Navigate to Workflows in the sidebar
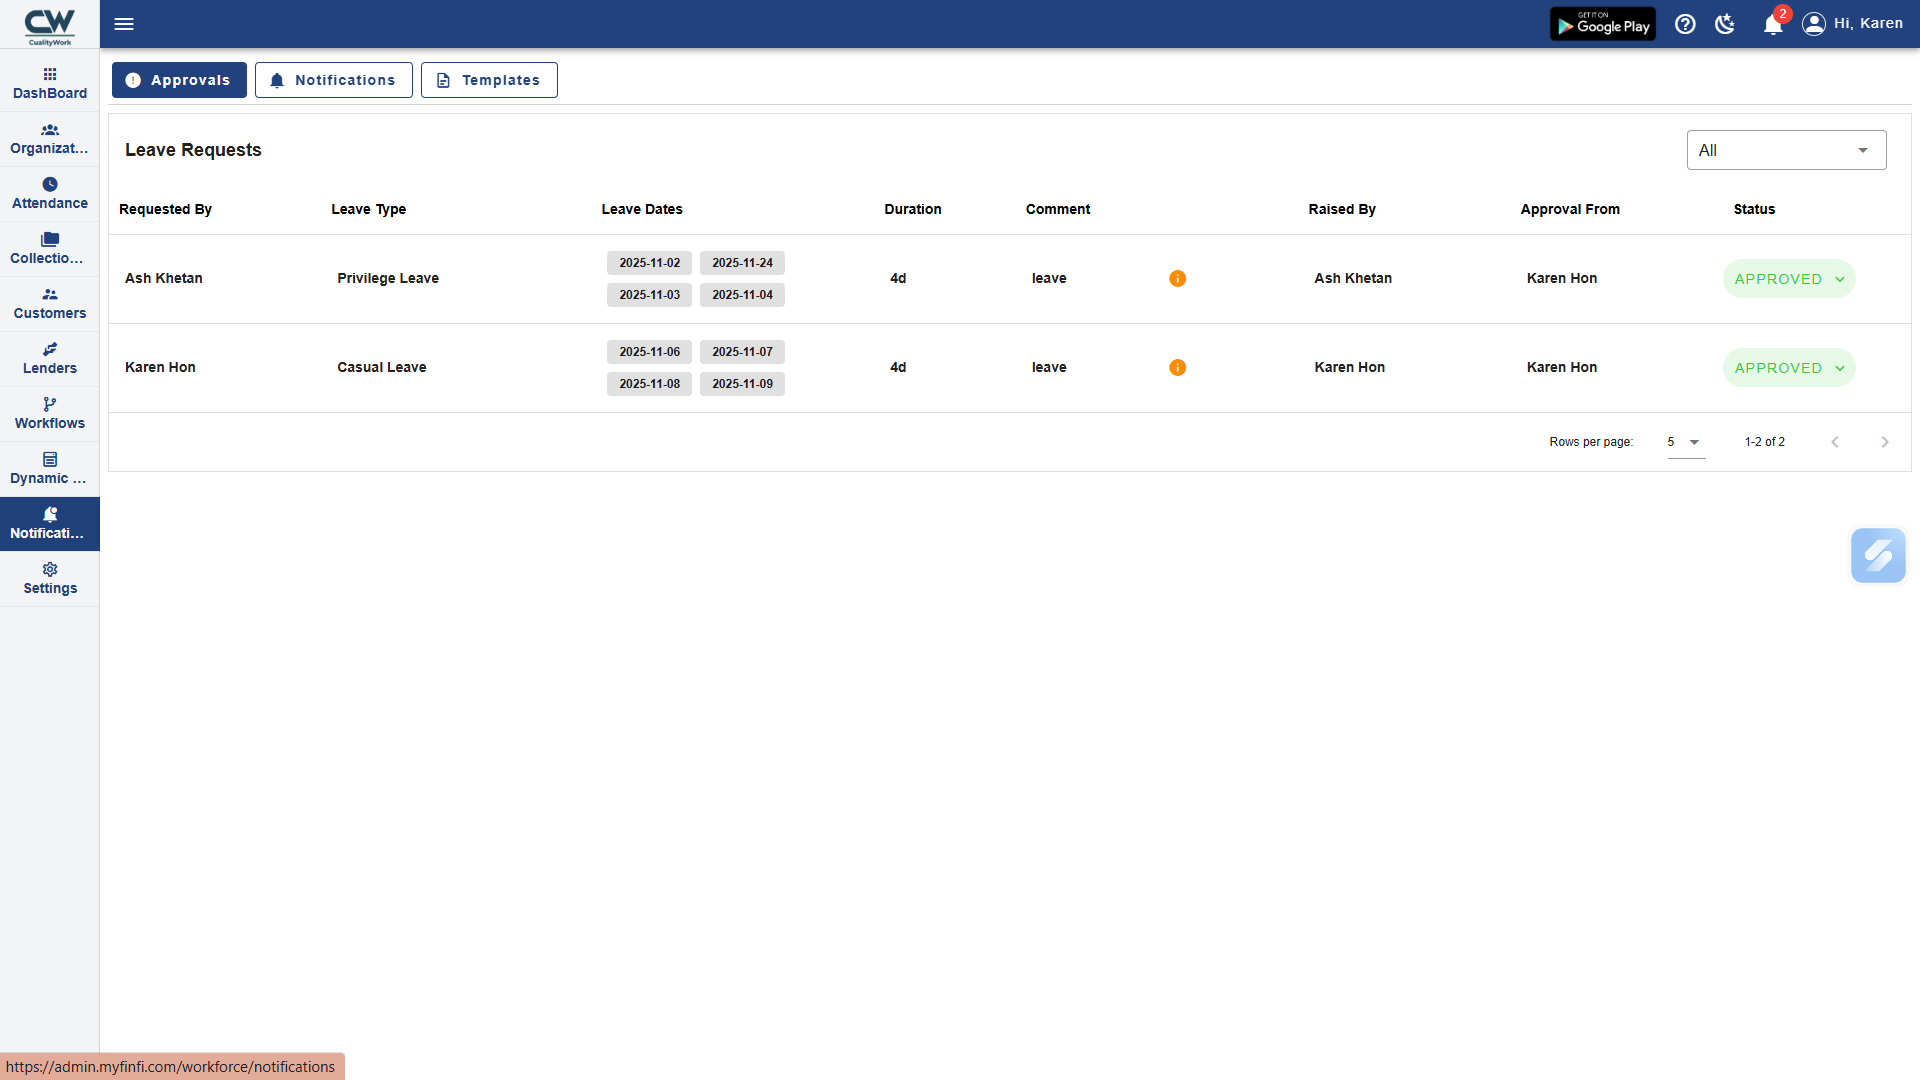The width and height of the screenshot is (1920, 1080). (x=49, y=413)
